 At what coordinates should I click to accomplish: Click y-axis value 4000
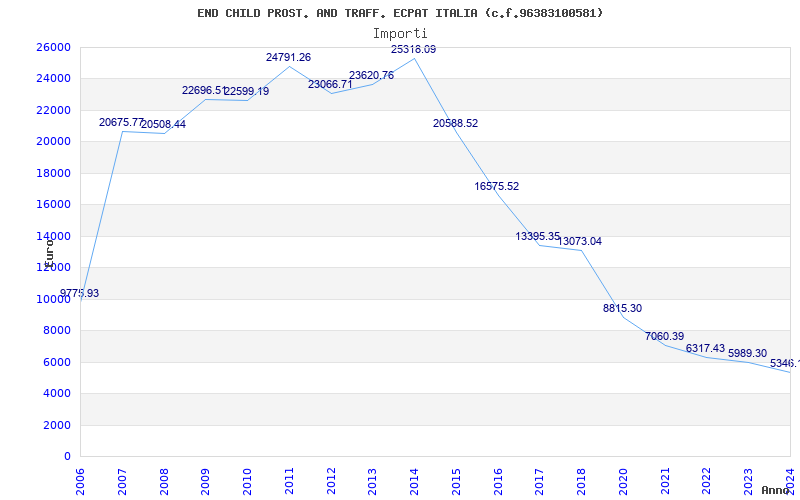pos(56,393)
